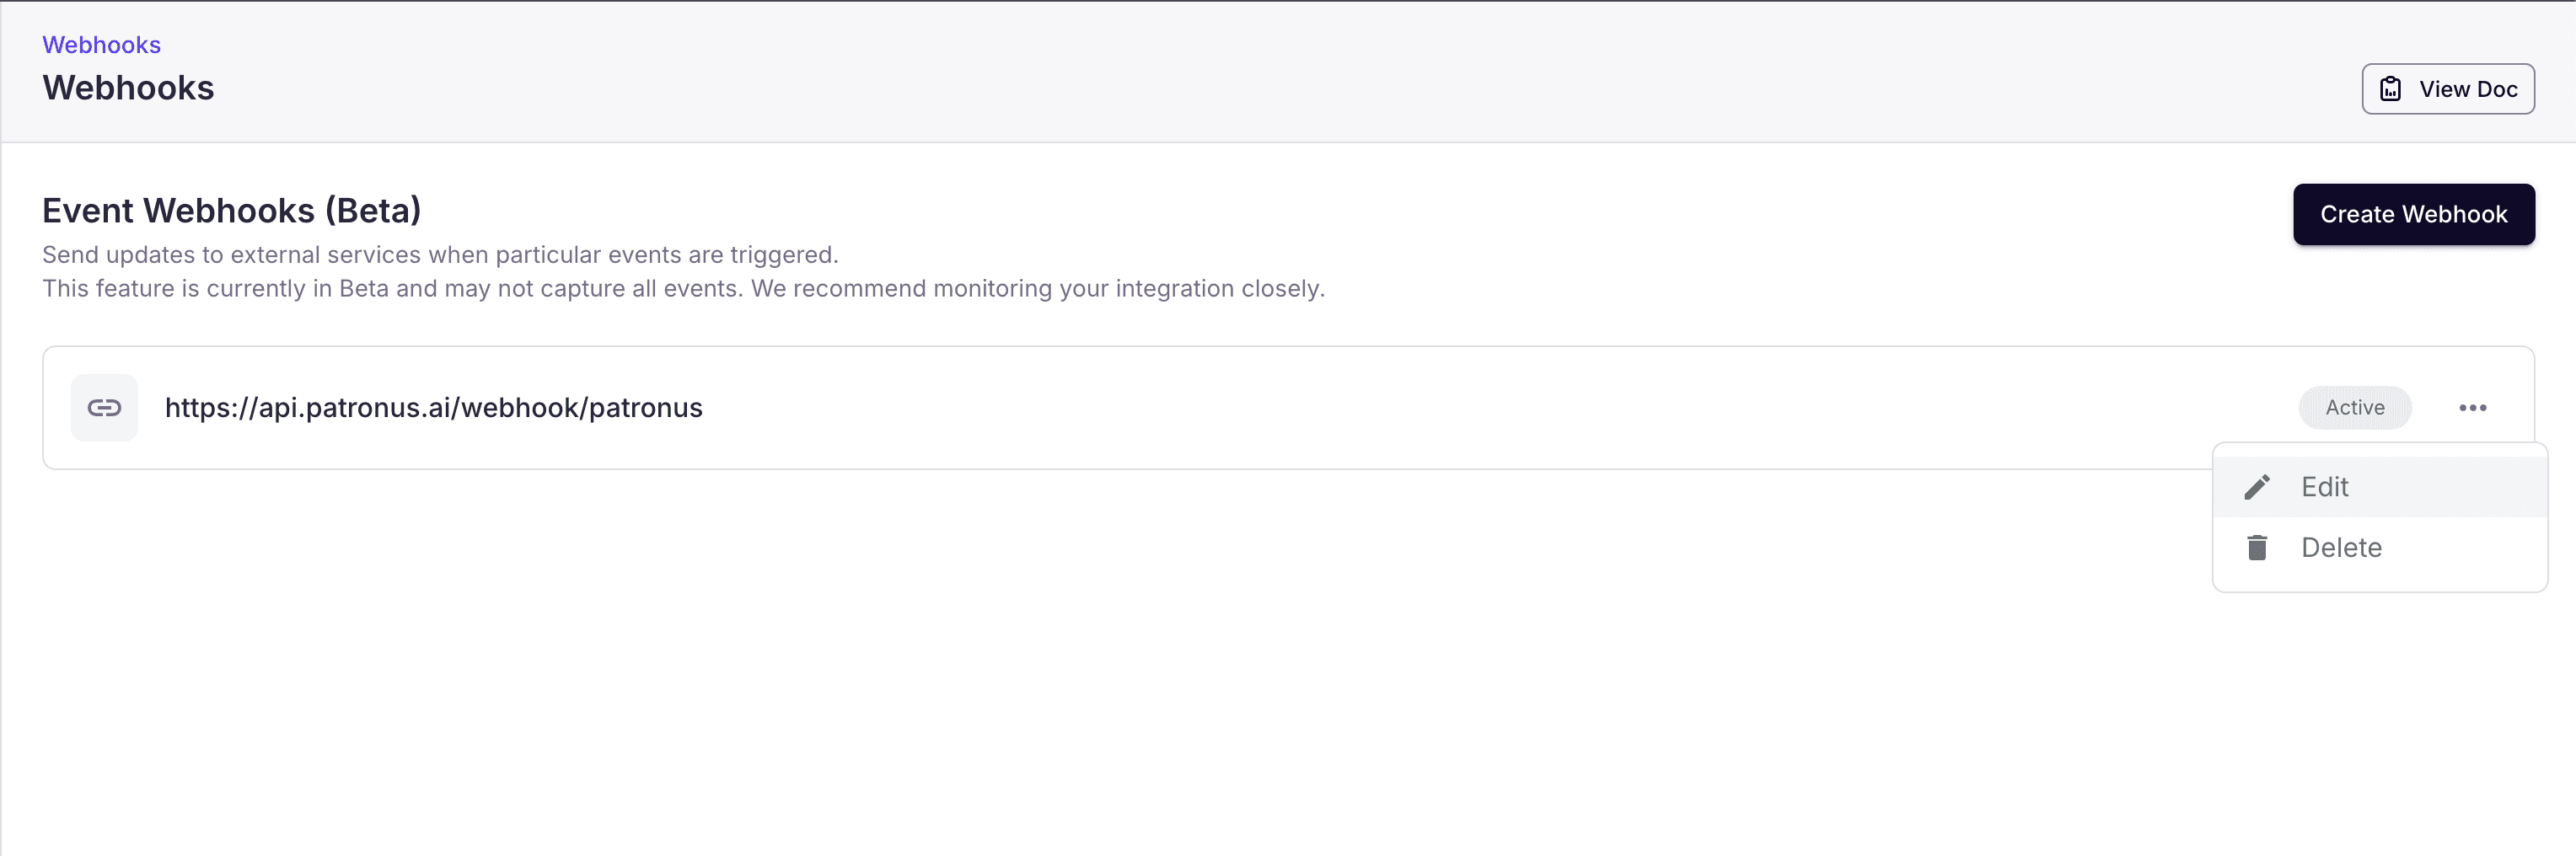Viewport: 2576px width, 856px height.
Task: Click the chain link icon beside webhook URL
Action: click(104, 408)
